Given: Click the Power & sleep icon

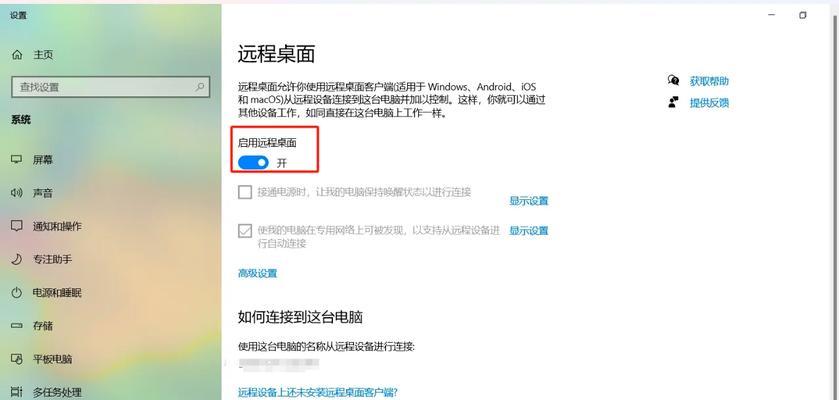Looking at the screenshot, I should (17, 292).
